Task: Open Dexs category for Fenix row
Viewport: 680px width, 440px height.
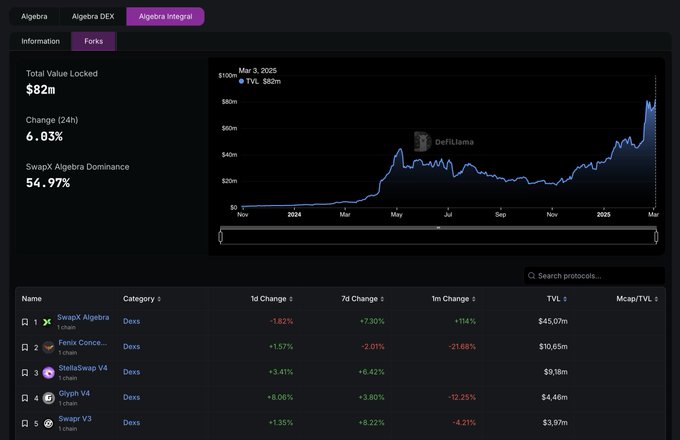Action: point(131,346)
